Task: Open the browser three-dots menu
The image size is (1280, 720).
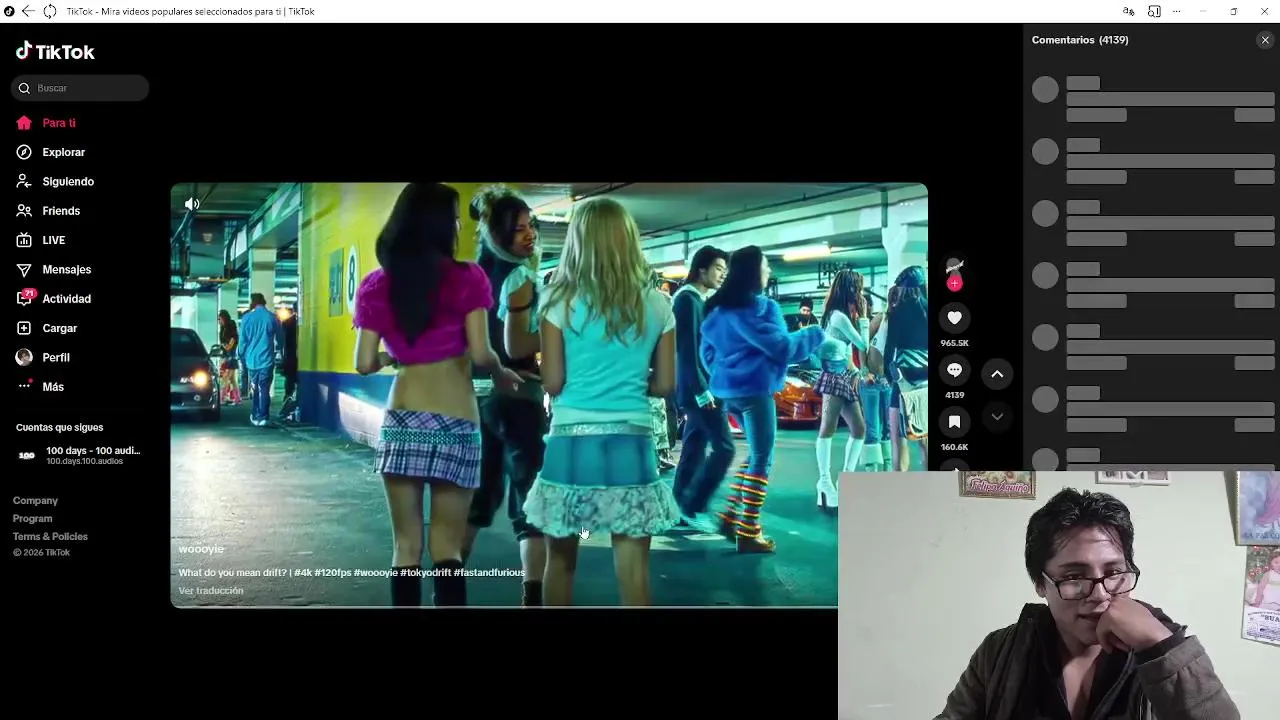Action: (1176, 11)
